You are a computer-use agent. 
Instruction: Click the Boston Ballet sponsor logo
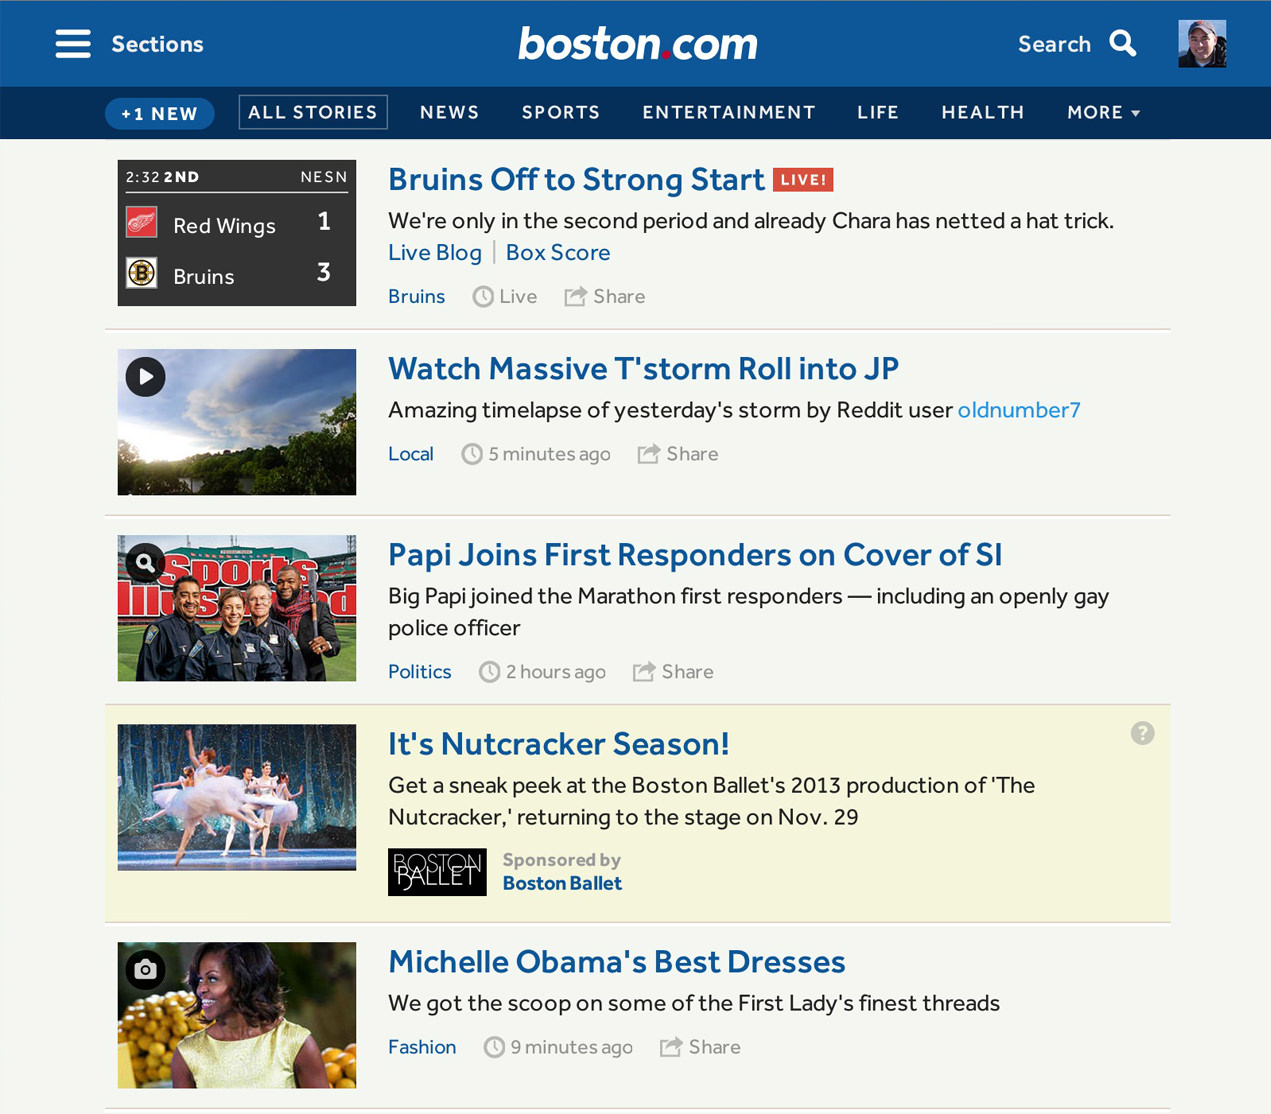pos(437,872)
